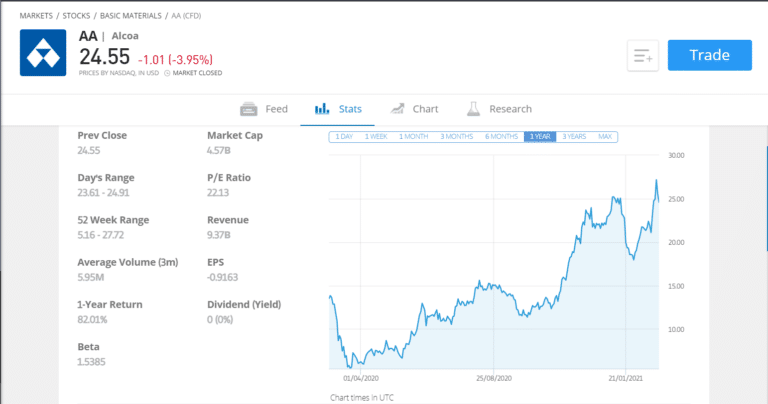Screen dimensions: 768x404
Task: Click the Day's Range value 23.61 - 24.91
Action: click(x=103, y=192)
